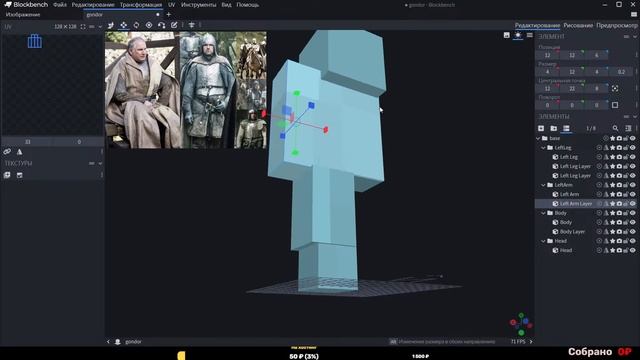The image size is (640, 360).
Task: Collapse the UV panel chevron
Action: tap(100, 27)
